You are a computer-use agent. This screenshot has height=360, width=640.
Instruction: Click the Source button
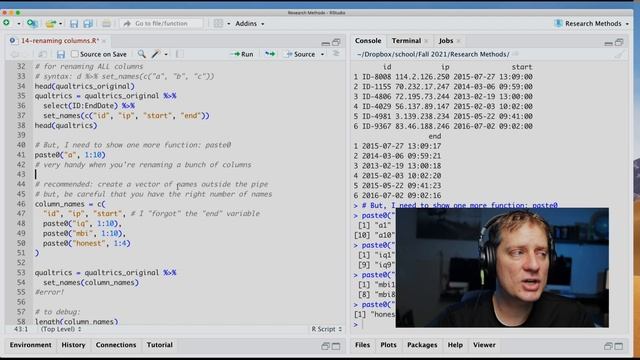click(x=301, y=54)
